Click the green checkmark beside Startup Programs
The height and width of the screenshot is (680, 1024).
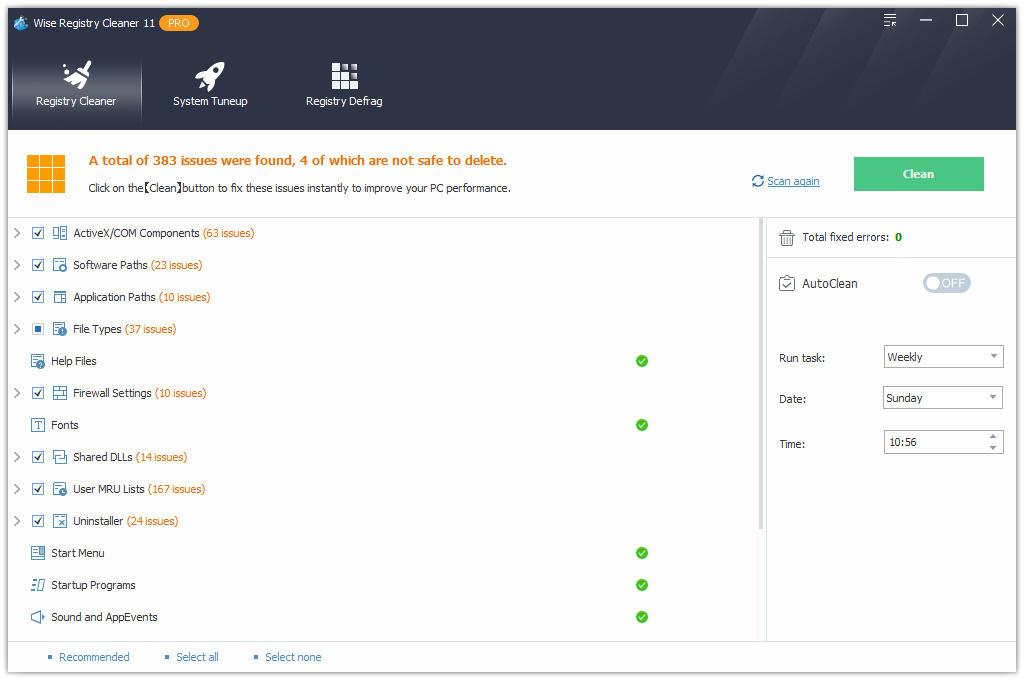642,585
